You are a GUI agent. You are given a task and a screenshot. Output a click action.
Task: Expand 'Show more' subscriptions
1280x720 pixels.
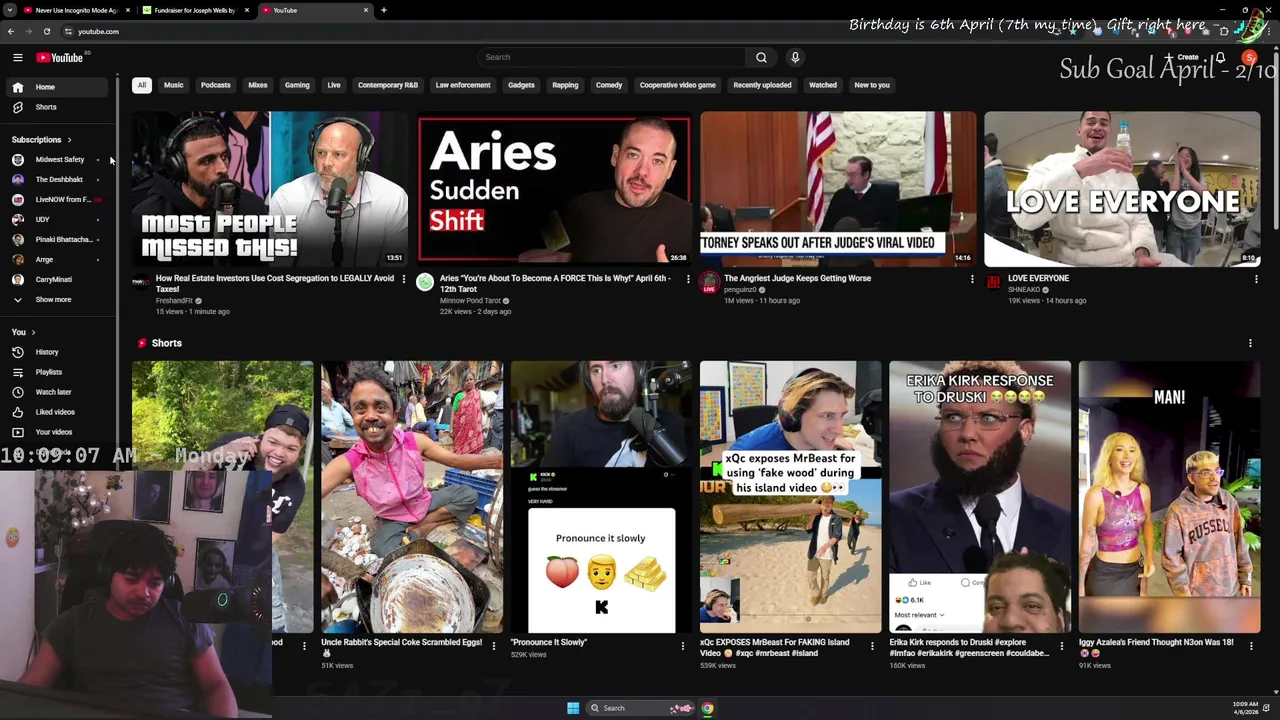(x=55, y=299)
